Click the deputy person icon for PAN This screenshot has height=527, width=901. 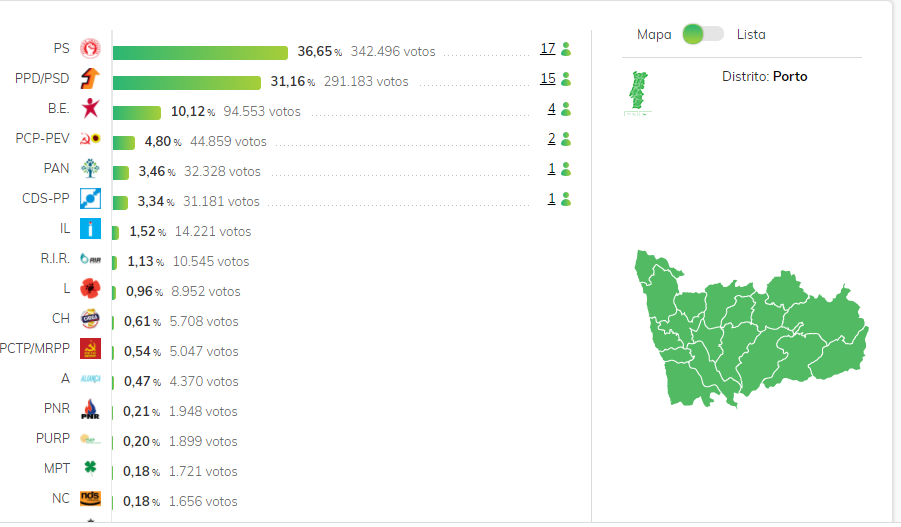pos(566,169)
